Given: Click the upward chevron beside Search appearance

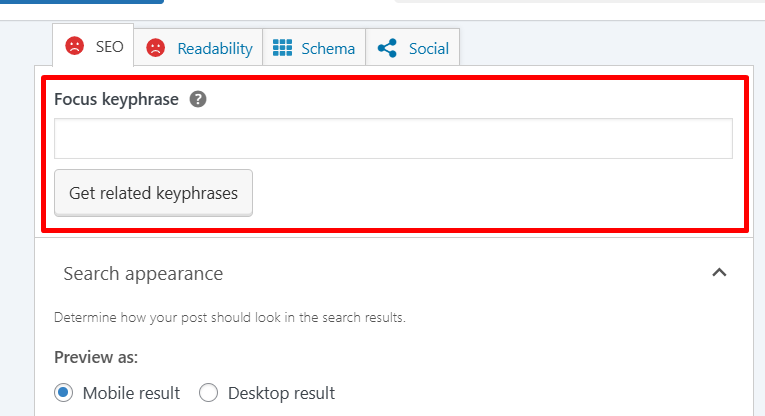Looking at the screenshot, I should [x=718, y=273].
